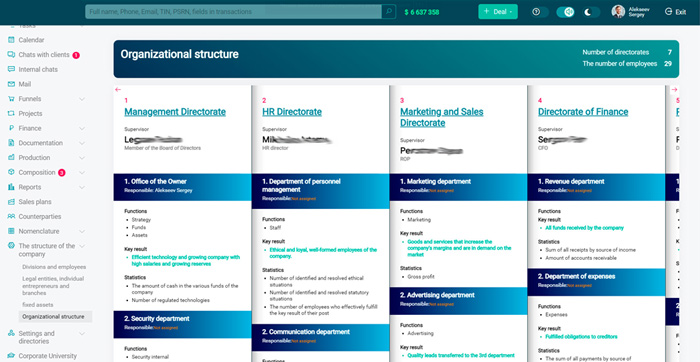700x362 pixels.
Task: Click the Revenue department header
Action: tap(596, 187)
